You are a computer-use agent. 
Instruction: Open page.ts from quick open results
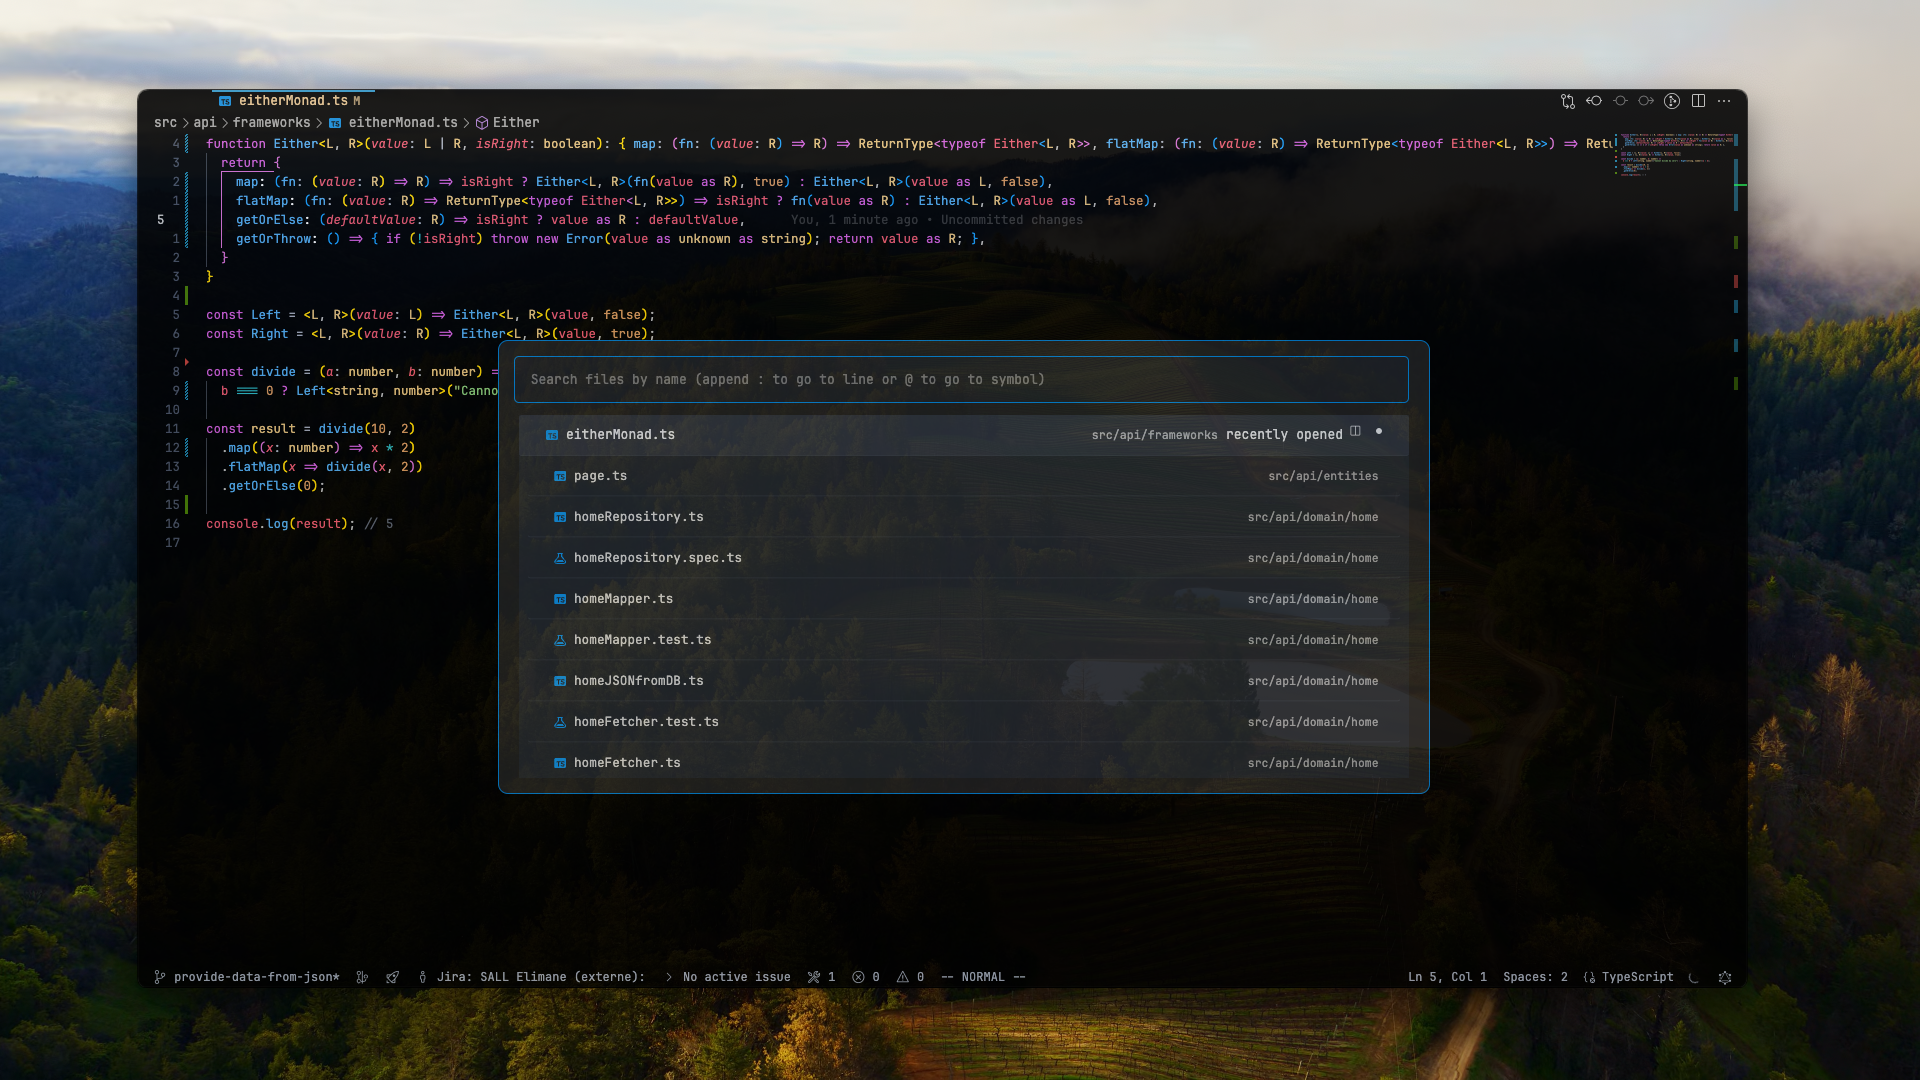point(600,476)
